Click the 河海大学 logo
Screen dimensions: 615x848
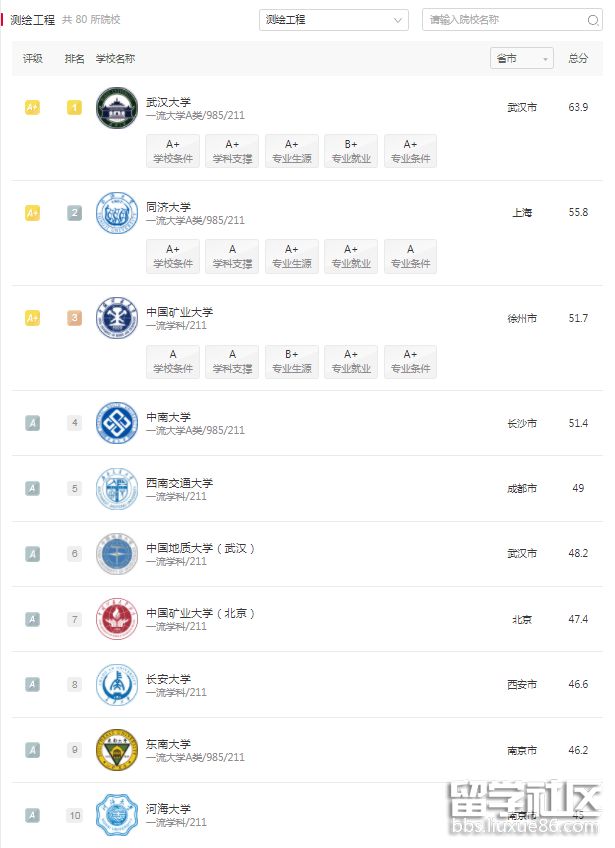pos(117,814)
